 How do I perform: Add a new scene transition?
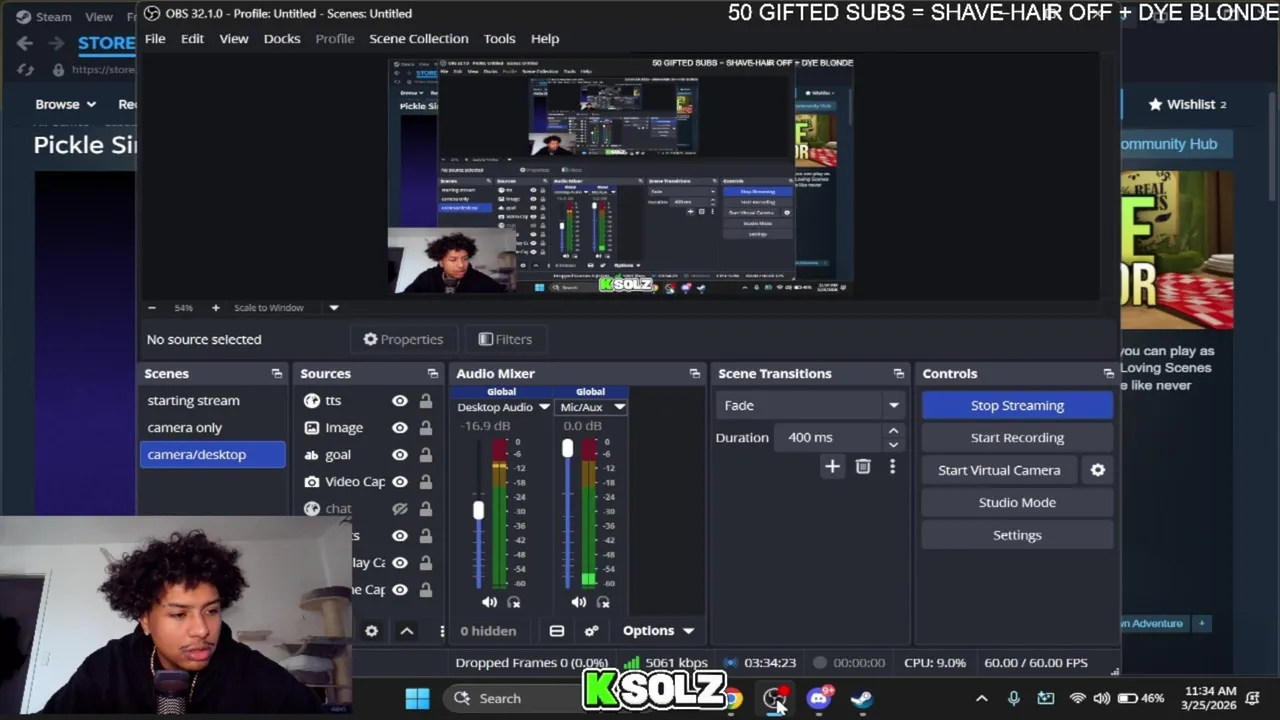click(x=832, y=466)
